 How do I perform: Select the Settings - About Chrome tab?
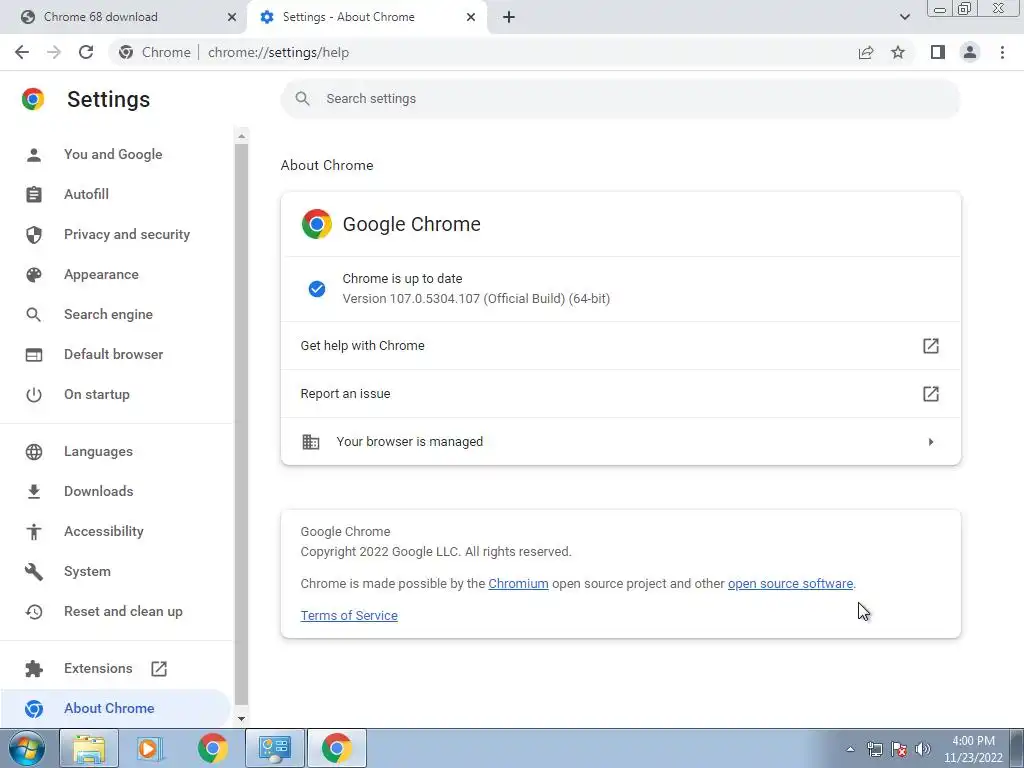point(366,17)
